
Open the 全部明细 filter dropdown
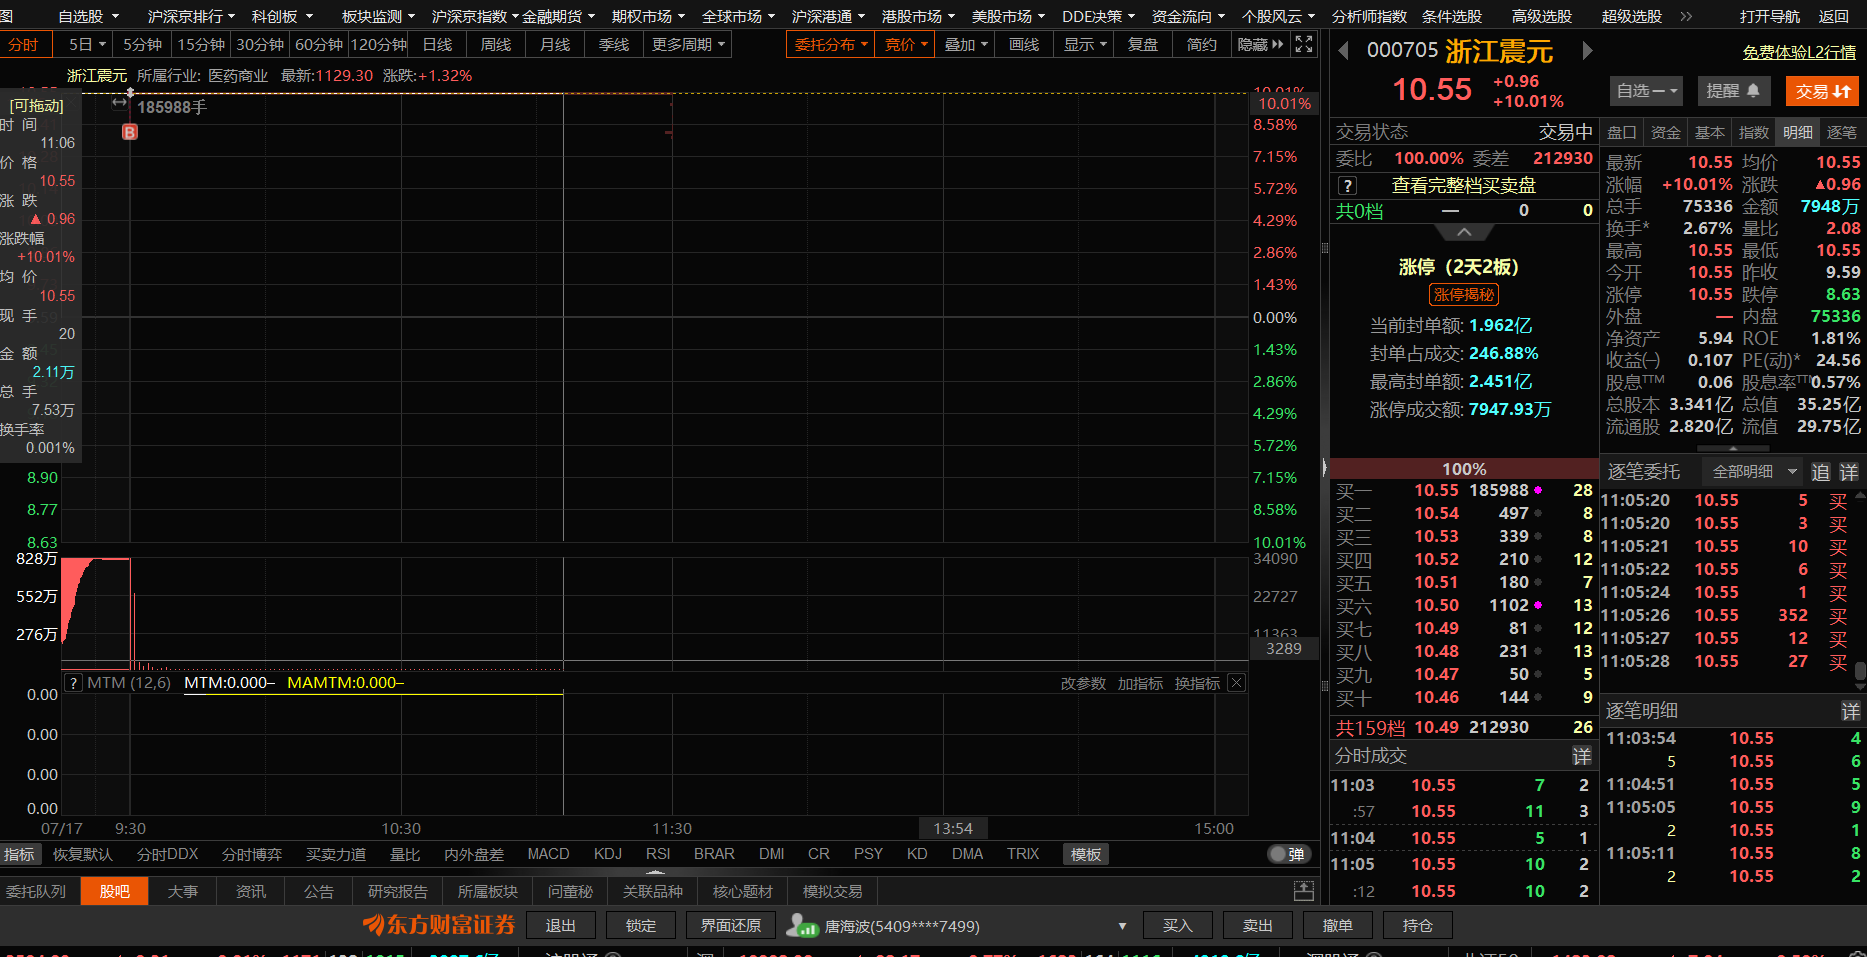pyautogui.click(x=1753, y=472)
